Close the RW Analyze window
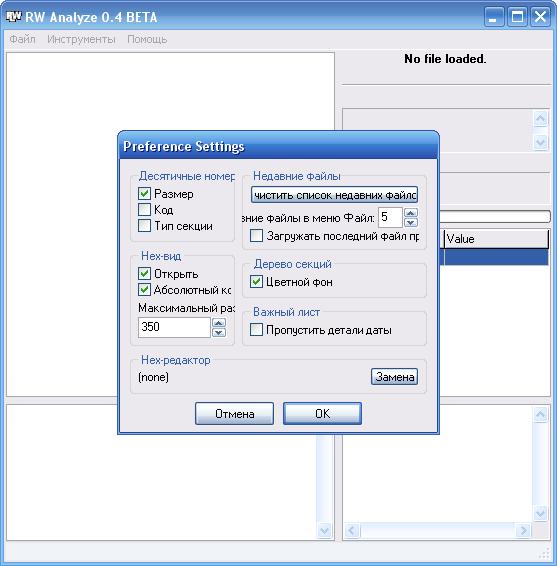The height and width of the screenshot is (566, 557). coord(540,17)
